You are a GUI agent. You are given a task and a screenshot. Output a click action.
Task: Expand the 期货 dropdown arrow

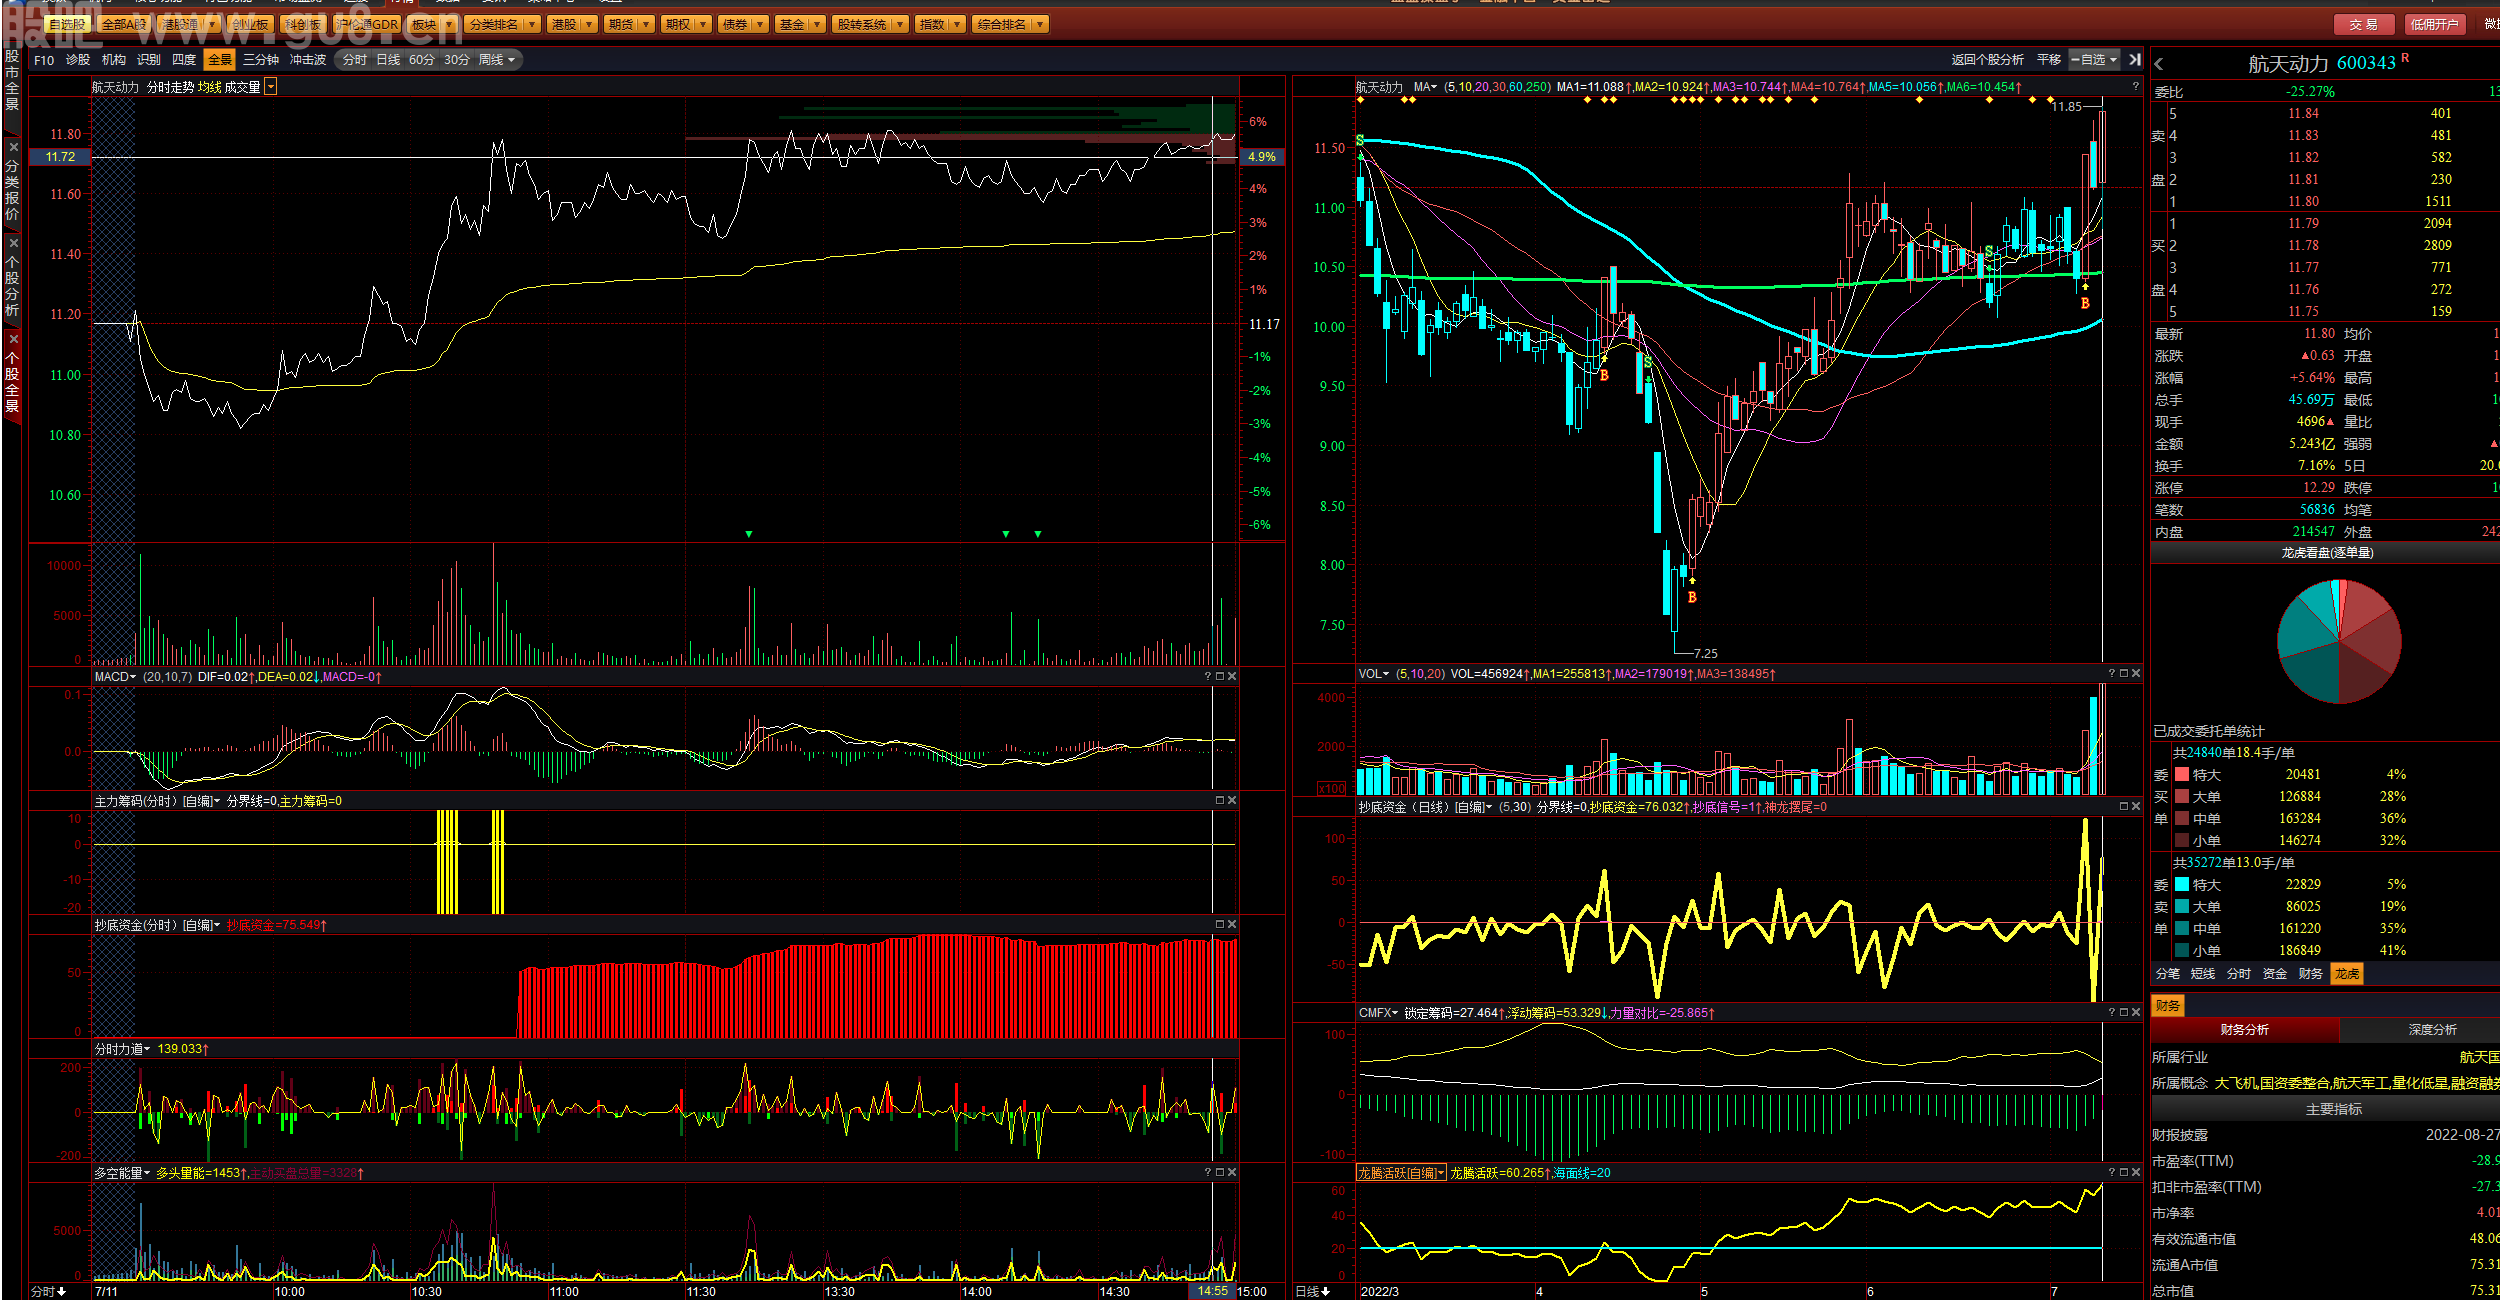[647, 24]
